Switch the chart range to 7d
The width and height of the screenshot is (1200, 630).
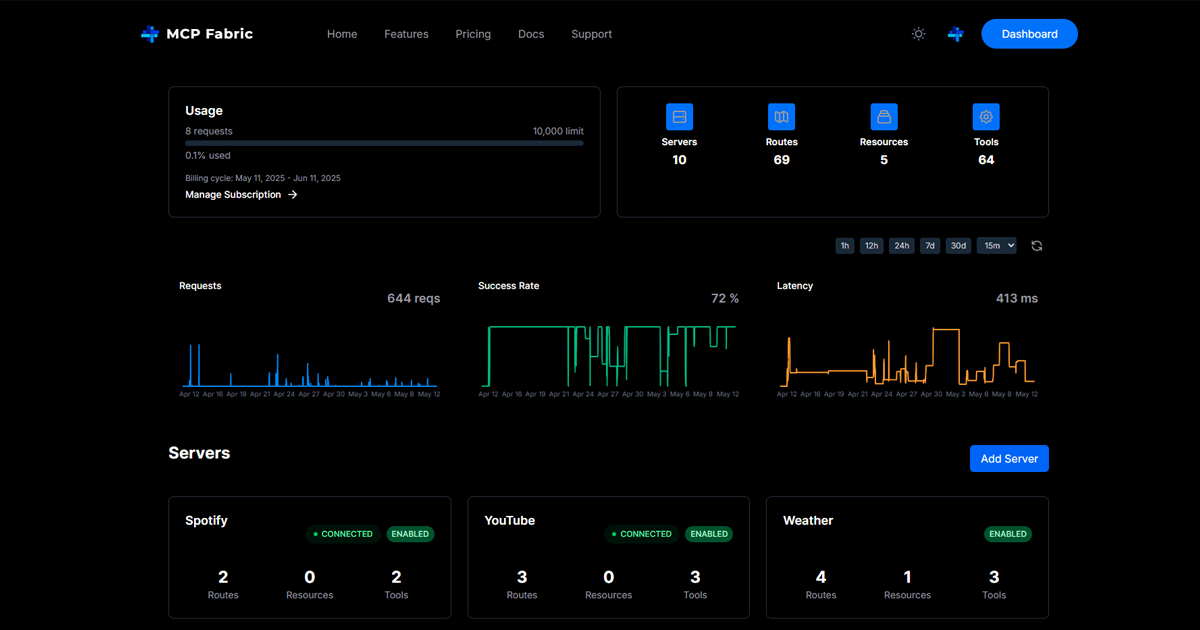coord(929,245)
